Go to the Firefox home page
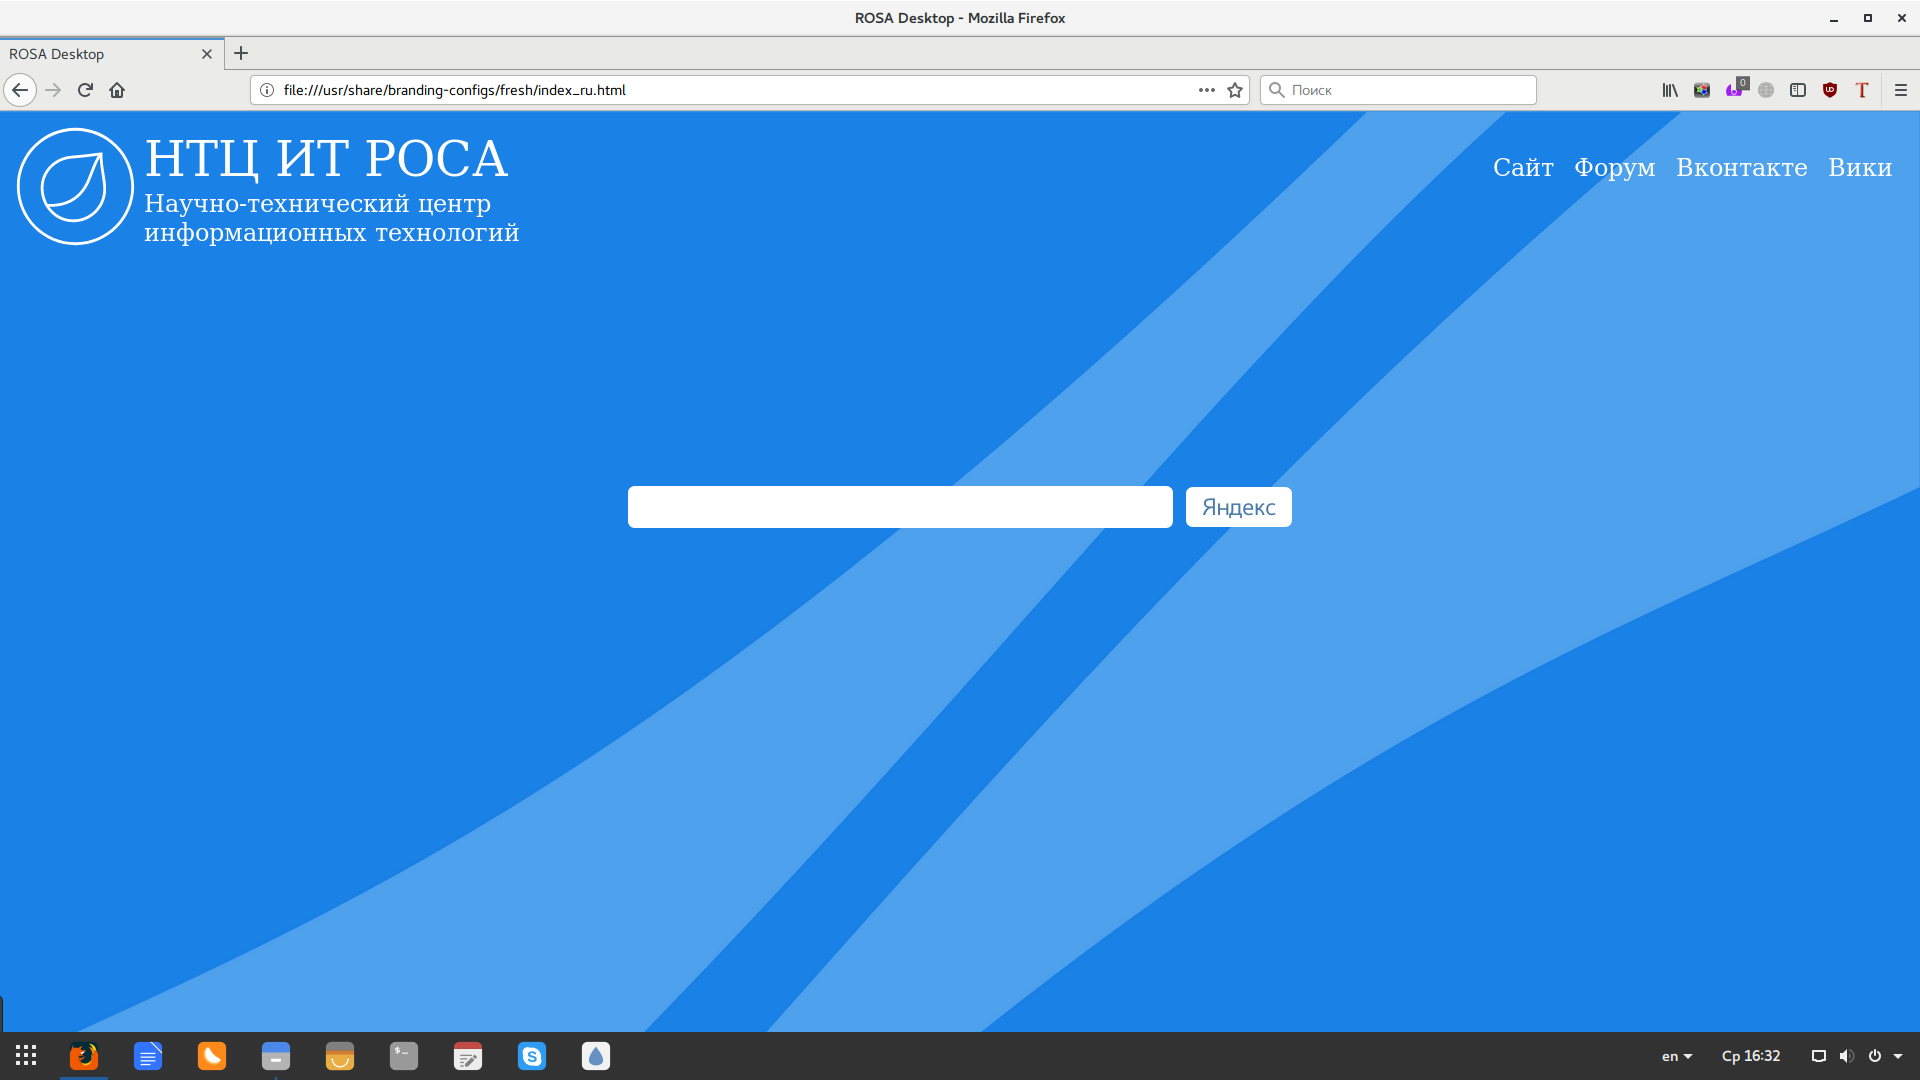The image size is (1920, 1080). pyautogui.click(x=117, y=90)
